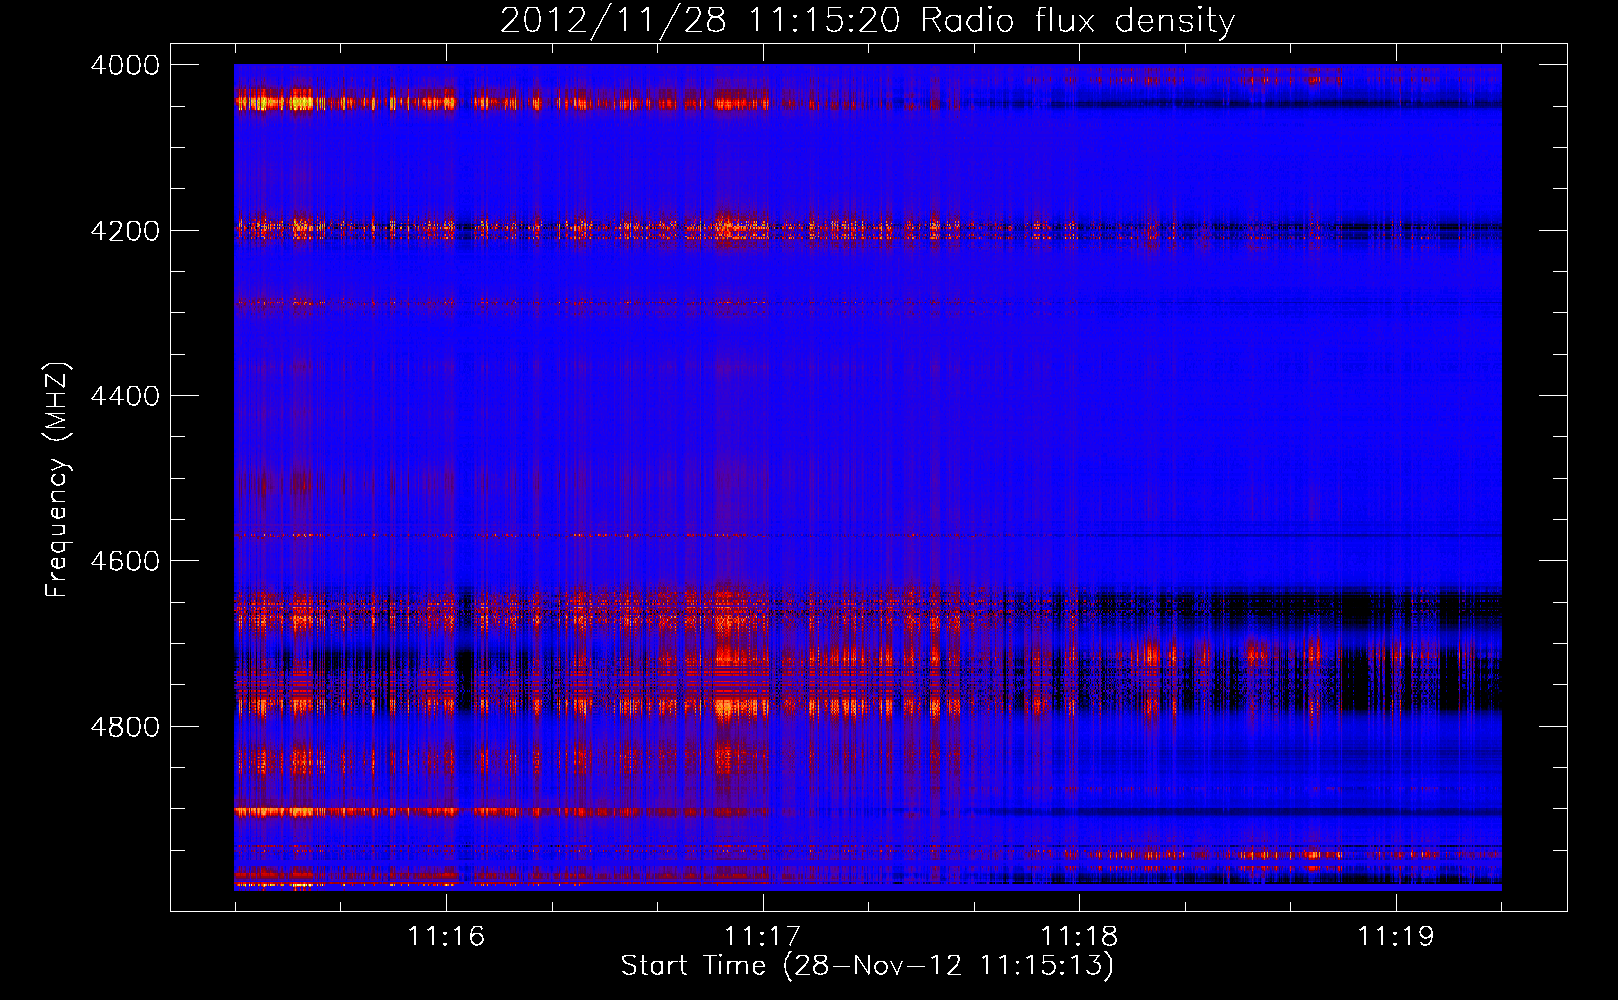
Task: Click the 4400 frequency tick label
Action: tap(125, 396)
